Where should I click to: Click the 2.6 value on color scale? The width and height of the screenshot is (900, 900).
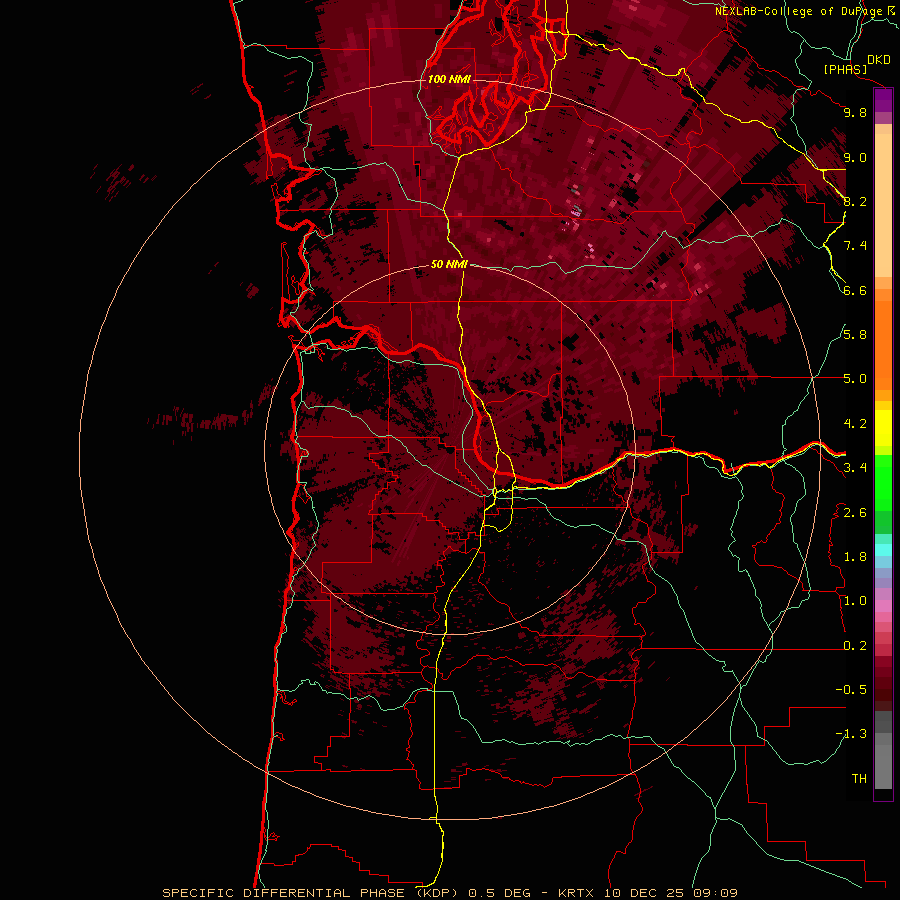pyautogui.click(x=855, y=513)
